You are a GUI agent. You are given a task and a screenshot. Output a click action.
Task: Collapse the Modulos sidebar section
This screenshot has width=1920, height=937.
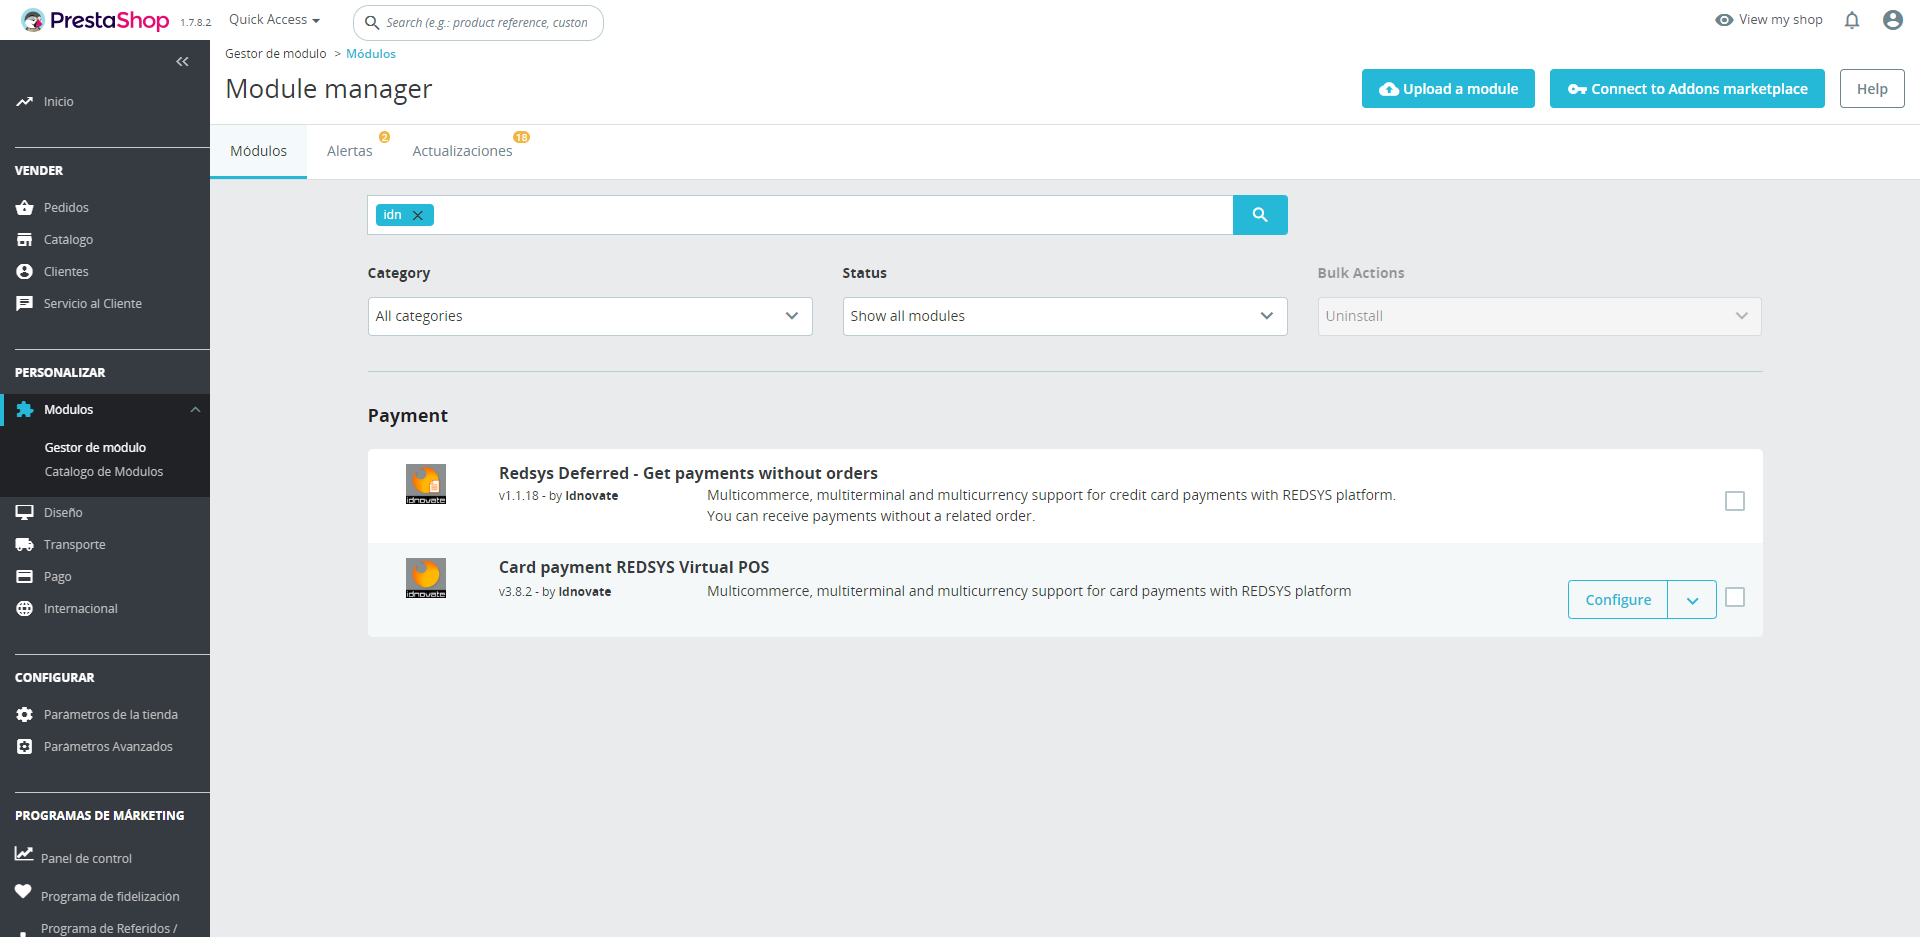pos(196,410)
